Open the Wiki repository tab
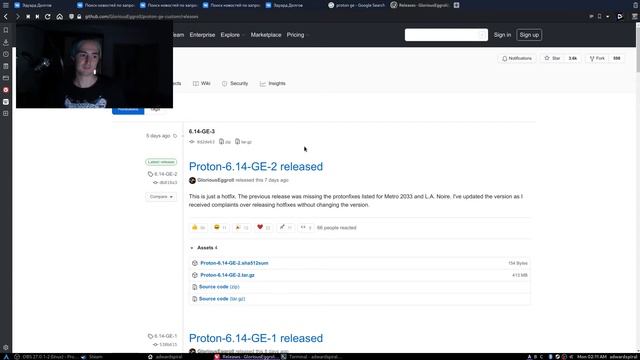Screen dimensions: 640x360 [x=202, y=83]
